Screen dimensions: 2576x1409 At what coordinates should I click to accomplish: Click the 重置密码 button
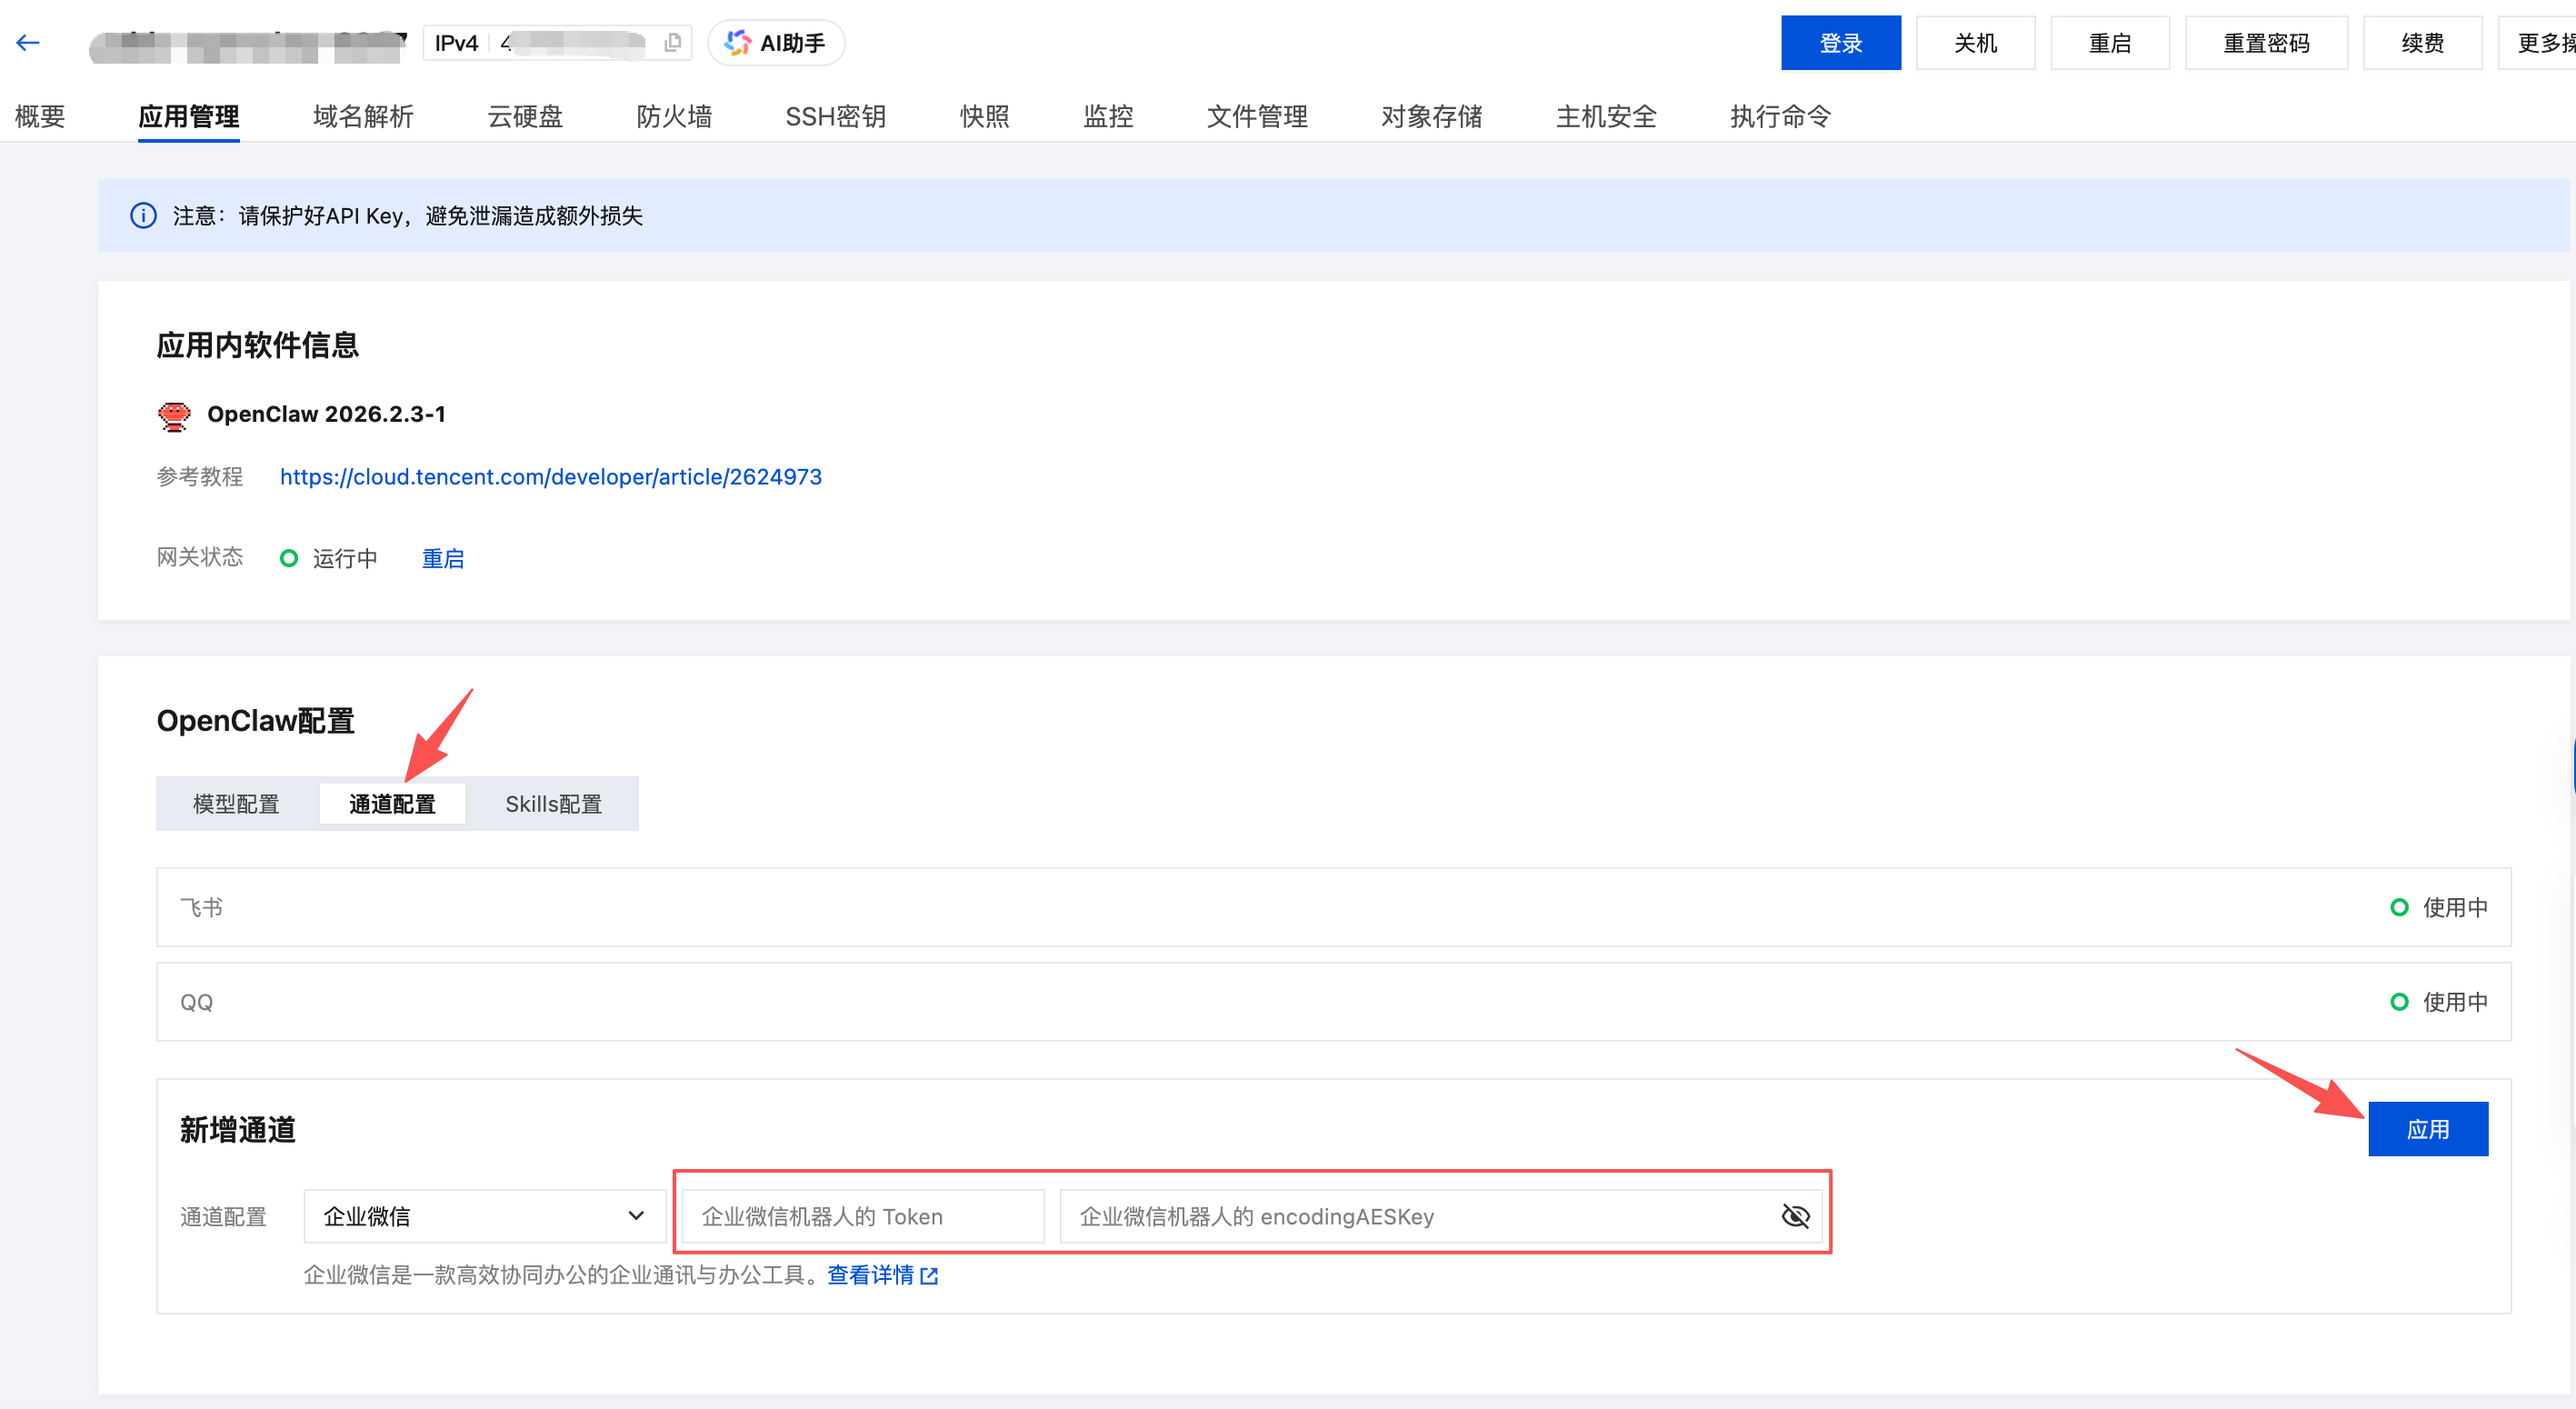click(2265, 43)
